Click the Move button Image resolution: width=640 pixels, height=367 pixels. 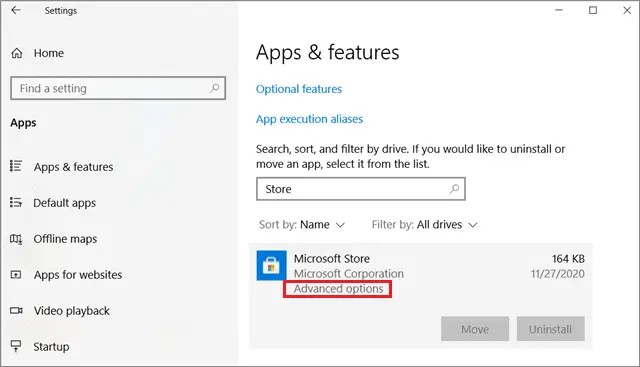tap(475, 329)
